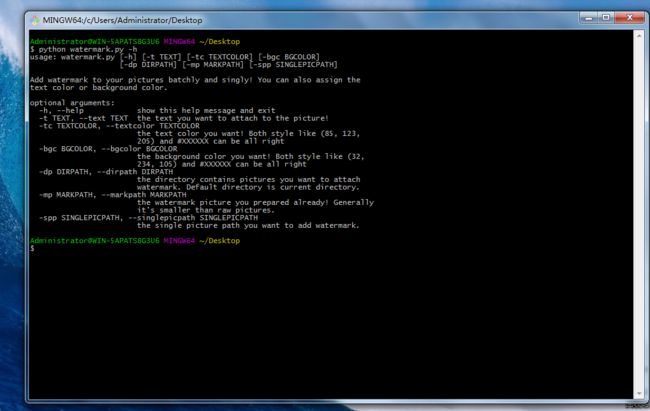Click the 'the watermark picture you prepared' line
Viewport: 650px width, 411px height.
(x=255, y=203)
